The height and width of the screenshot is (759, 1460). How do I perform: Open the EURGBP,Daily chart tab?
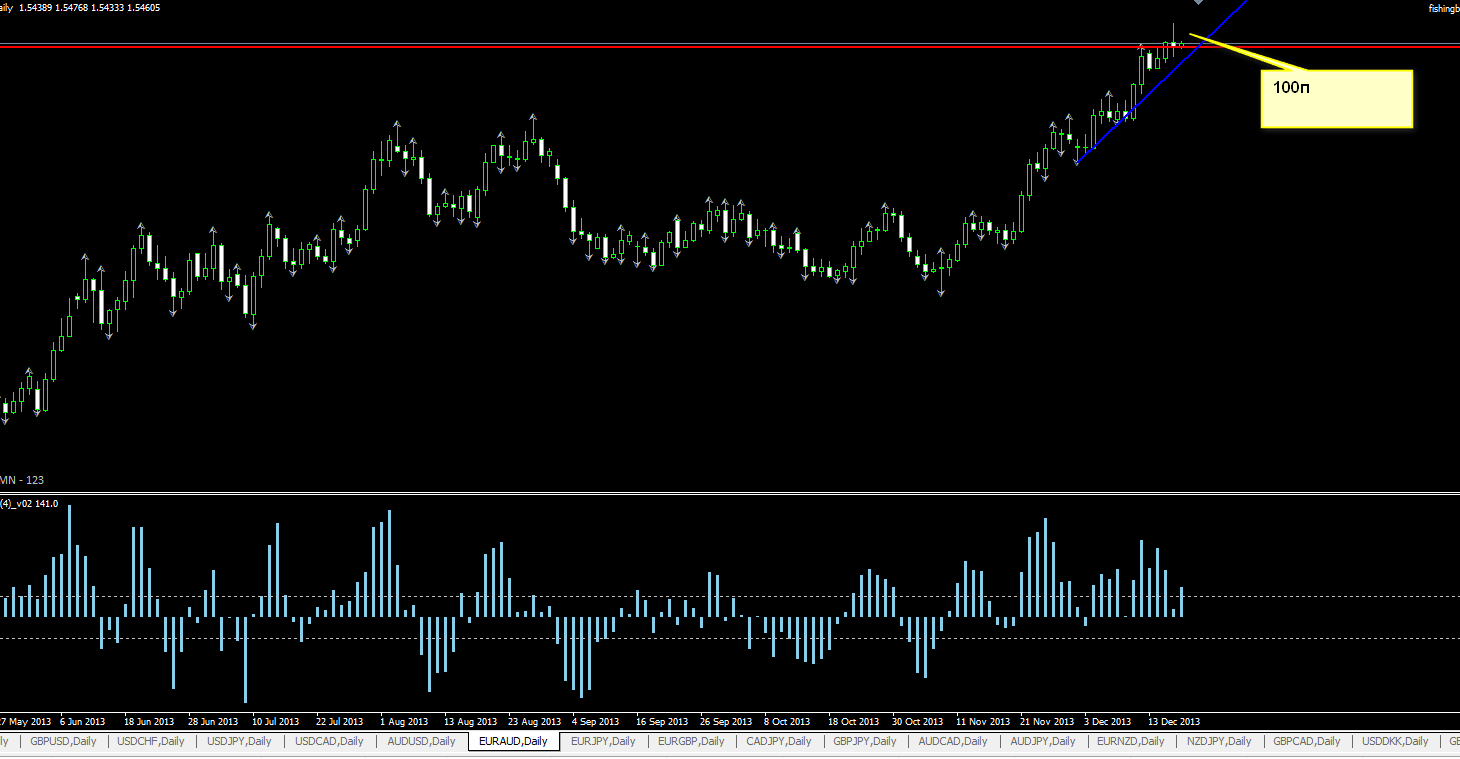pyautogui.click(x=691, y=741)
